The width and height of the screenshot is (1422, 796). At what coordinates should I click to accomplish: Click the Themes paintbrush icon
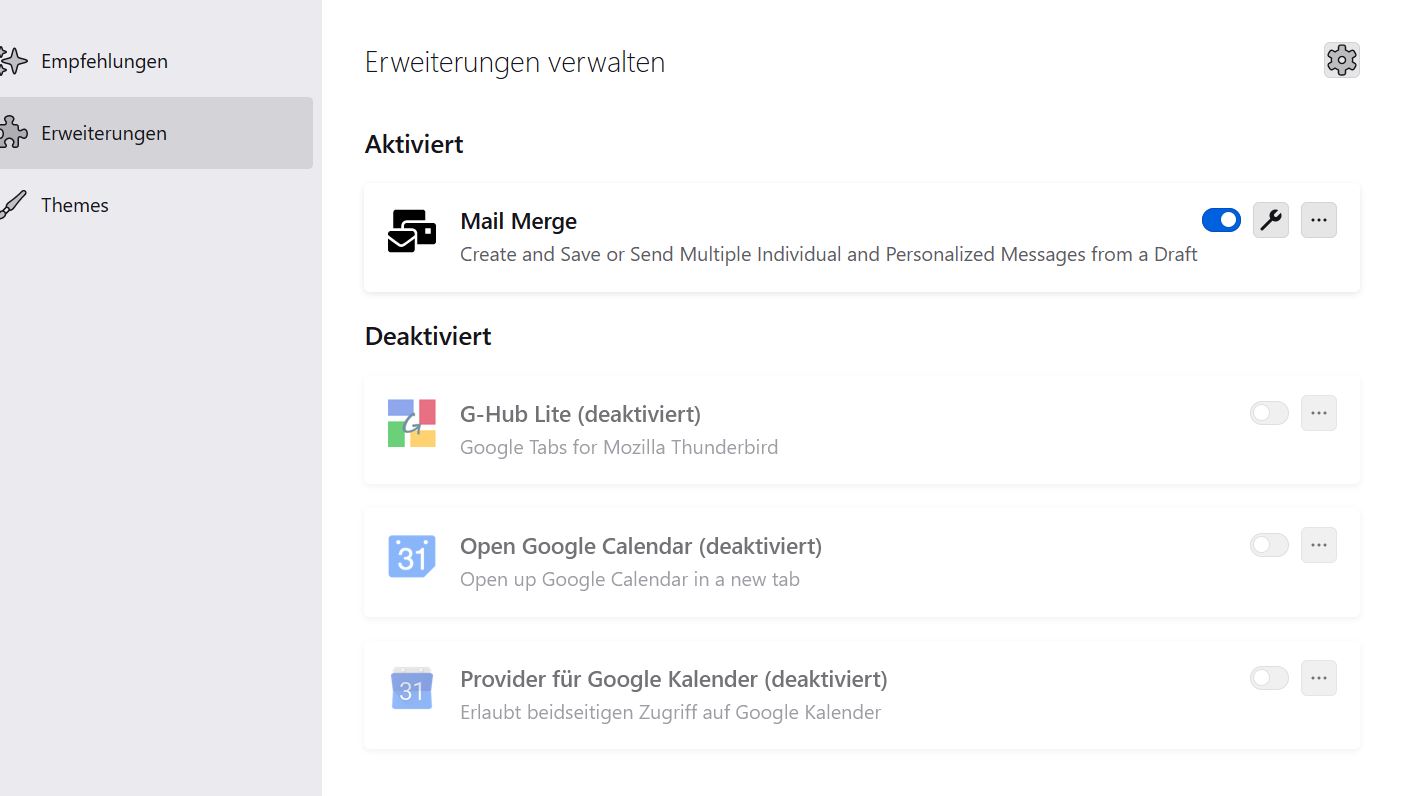tap(12, 205)
